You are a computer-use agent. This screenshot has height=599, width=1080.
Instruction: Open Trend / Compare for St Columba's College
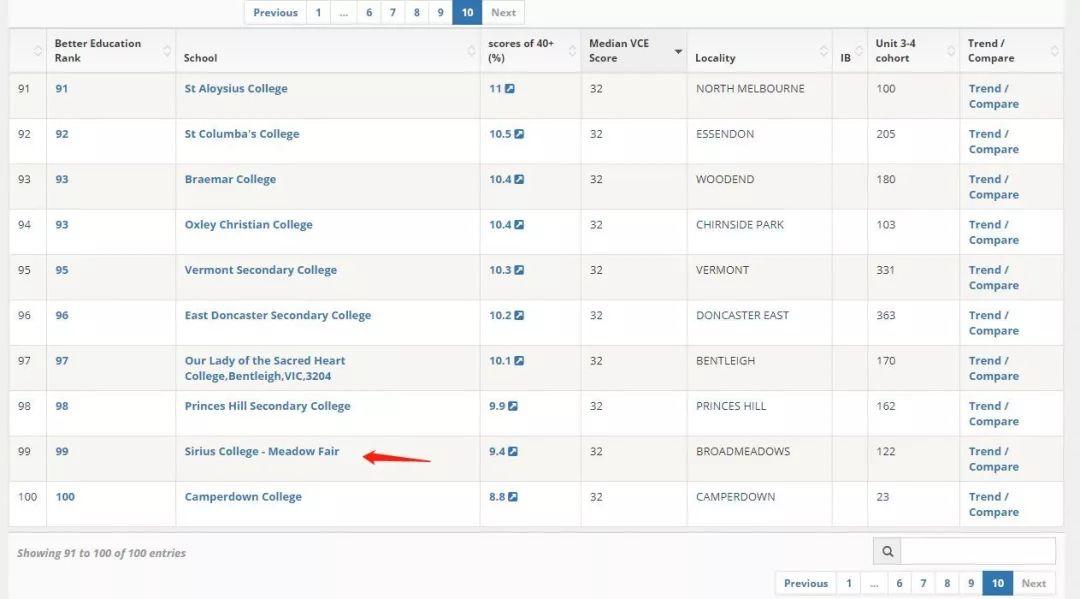point(993,142)
